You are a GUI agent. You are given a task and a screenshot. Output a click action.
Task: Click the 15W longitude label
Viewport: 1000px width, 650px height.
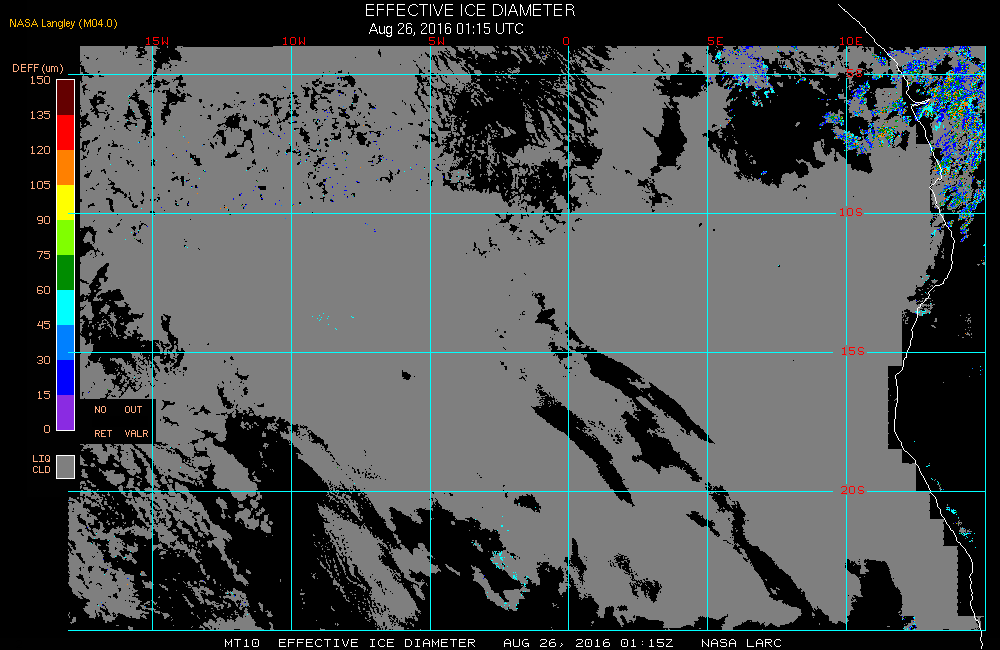click(157, 41)
